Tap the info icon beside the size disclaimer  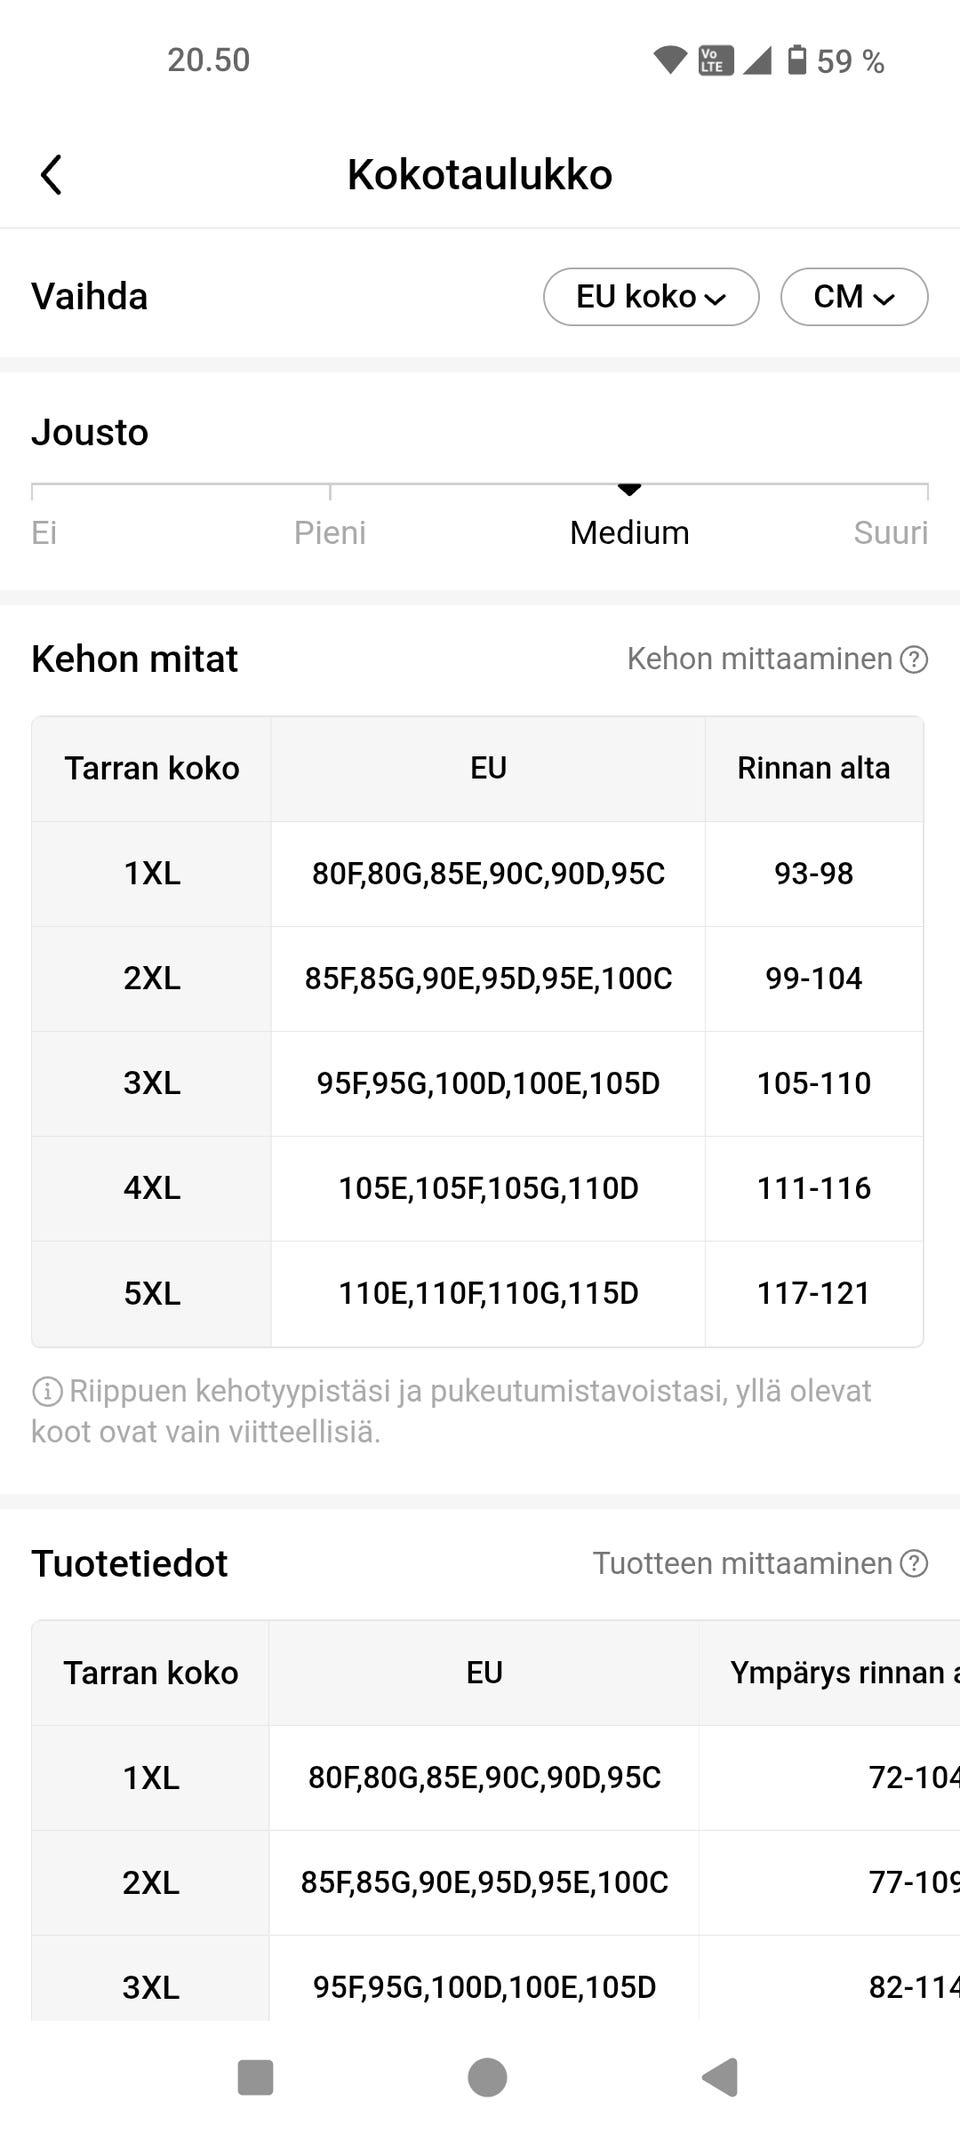(x=46, y=1391)
